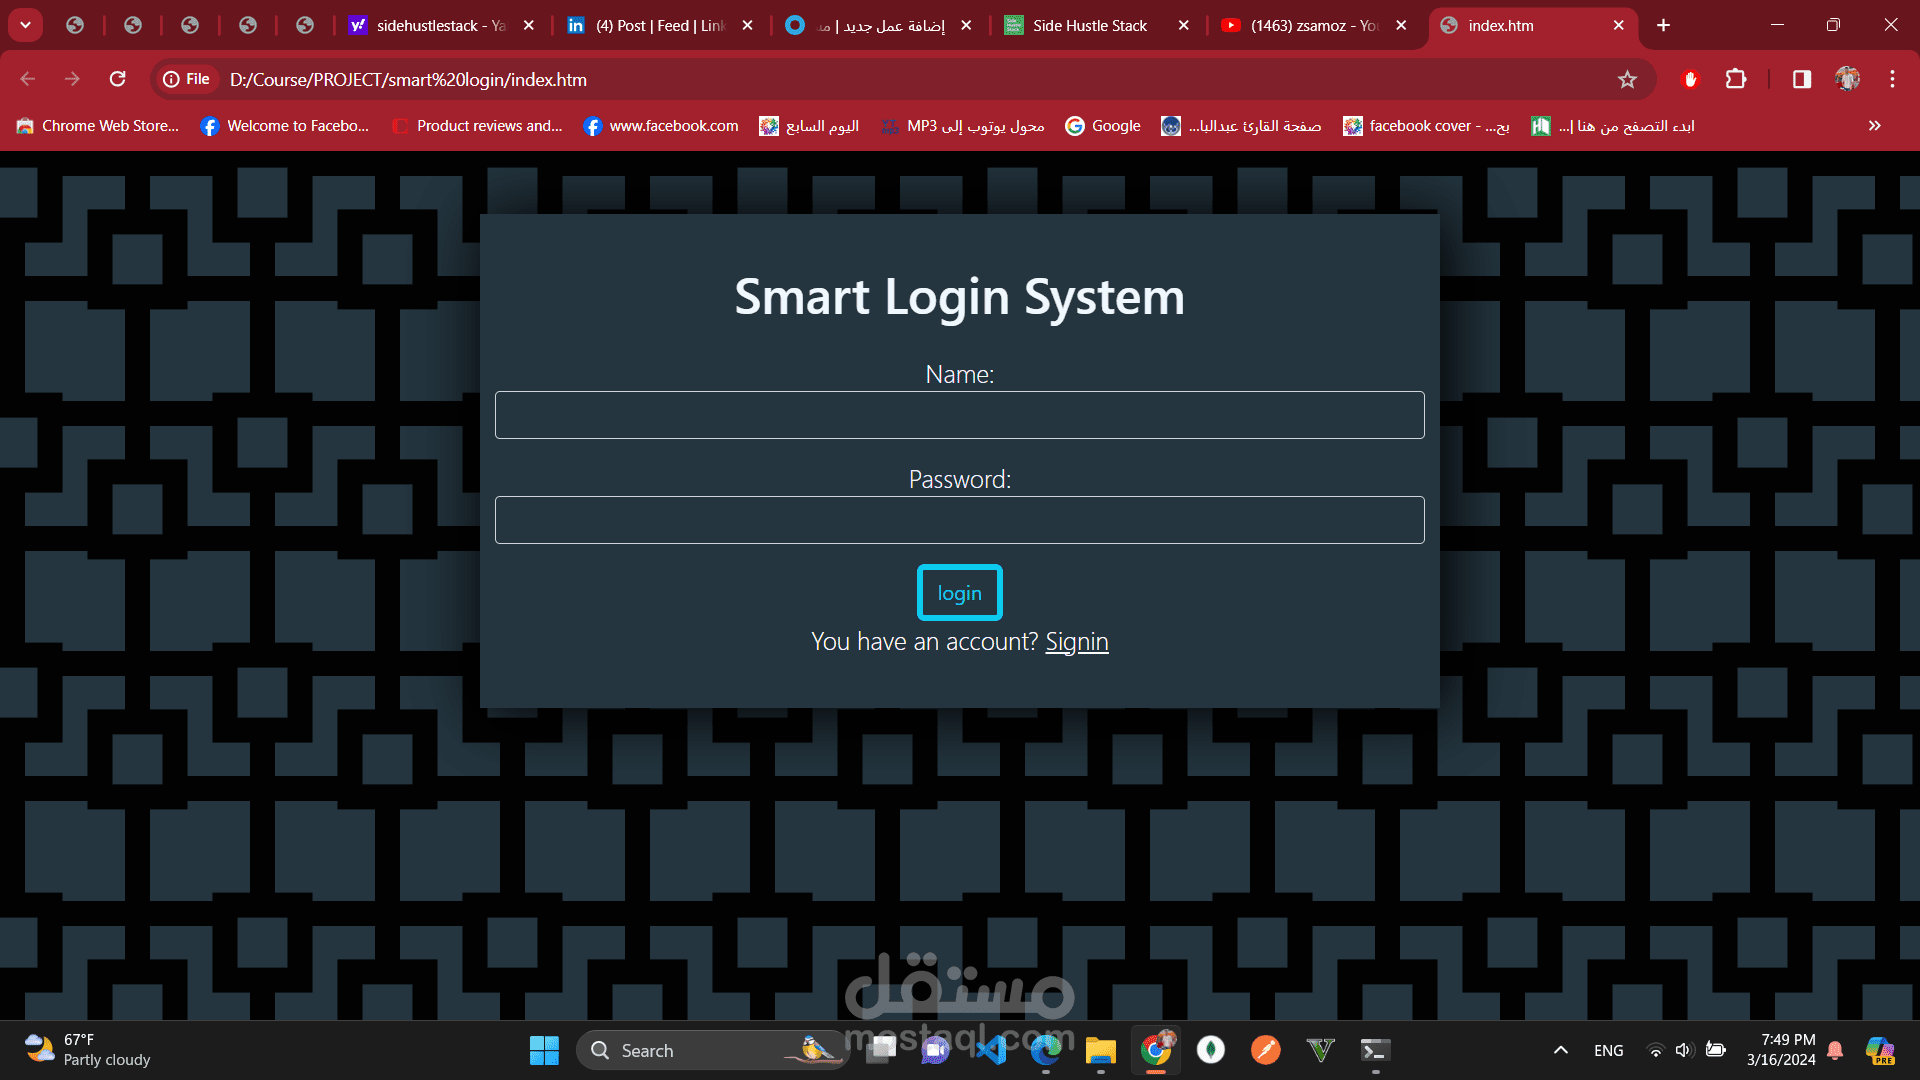Close the index.htm tab
This screenshot has height=1080, width=1920.
coord(1619,25)
